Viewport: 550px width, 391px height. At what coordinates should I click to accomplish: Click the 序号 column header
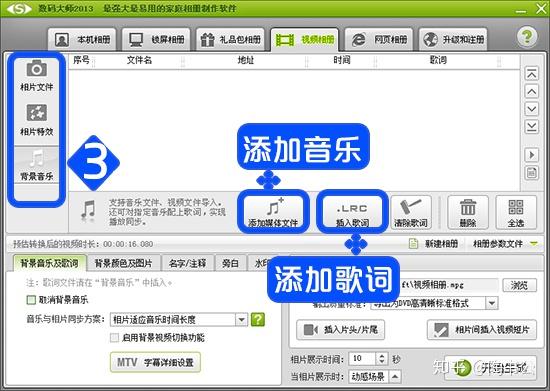pyautogui.click(x=81, y=60)
